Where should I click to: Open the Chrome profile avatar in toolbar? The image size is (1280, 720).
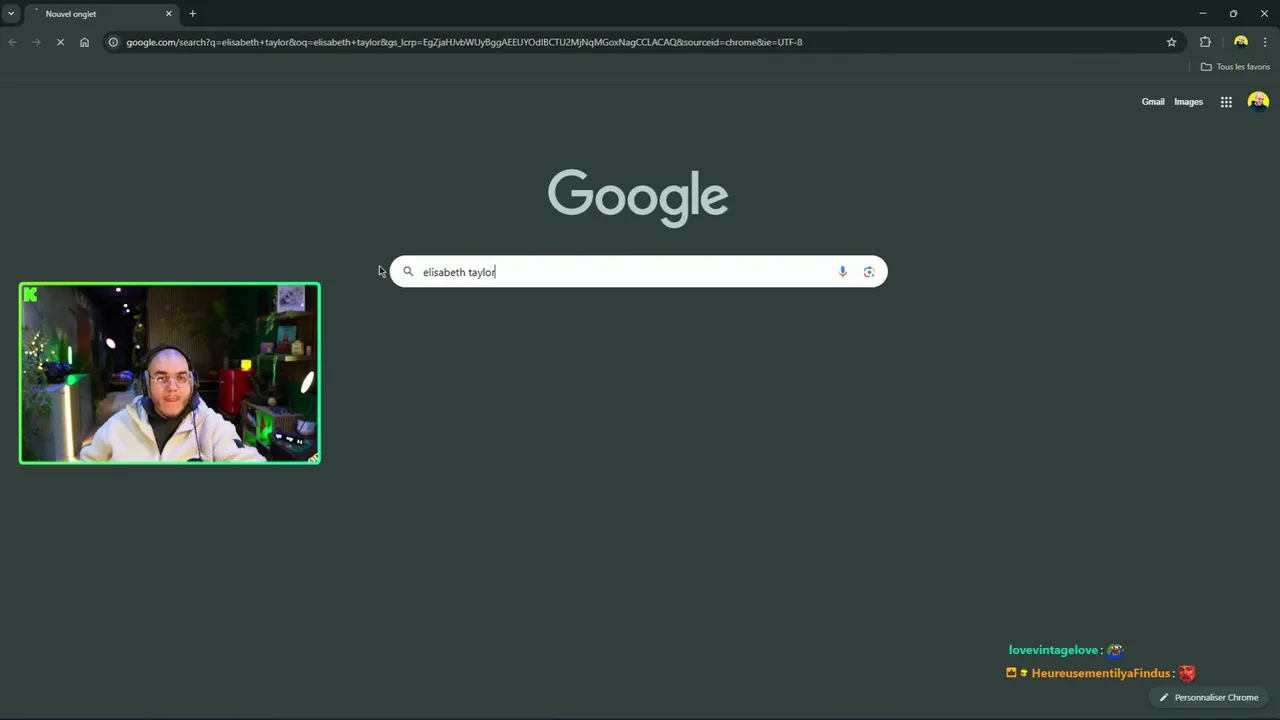(1241, 42)
